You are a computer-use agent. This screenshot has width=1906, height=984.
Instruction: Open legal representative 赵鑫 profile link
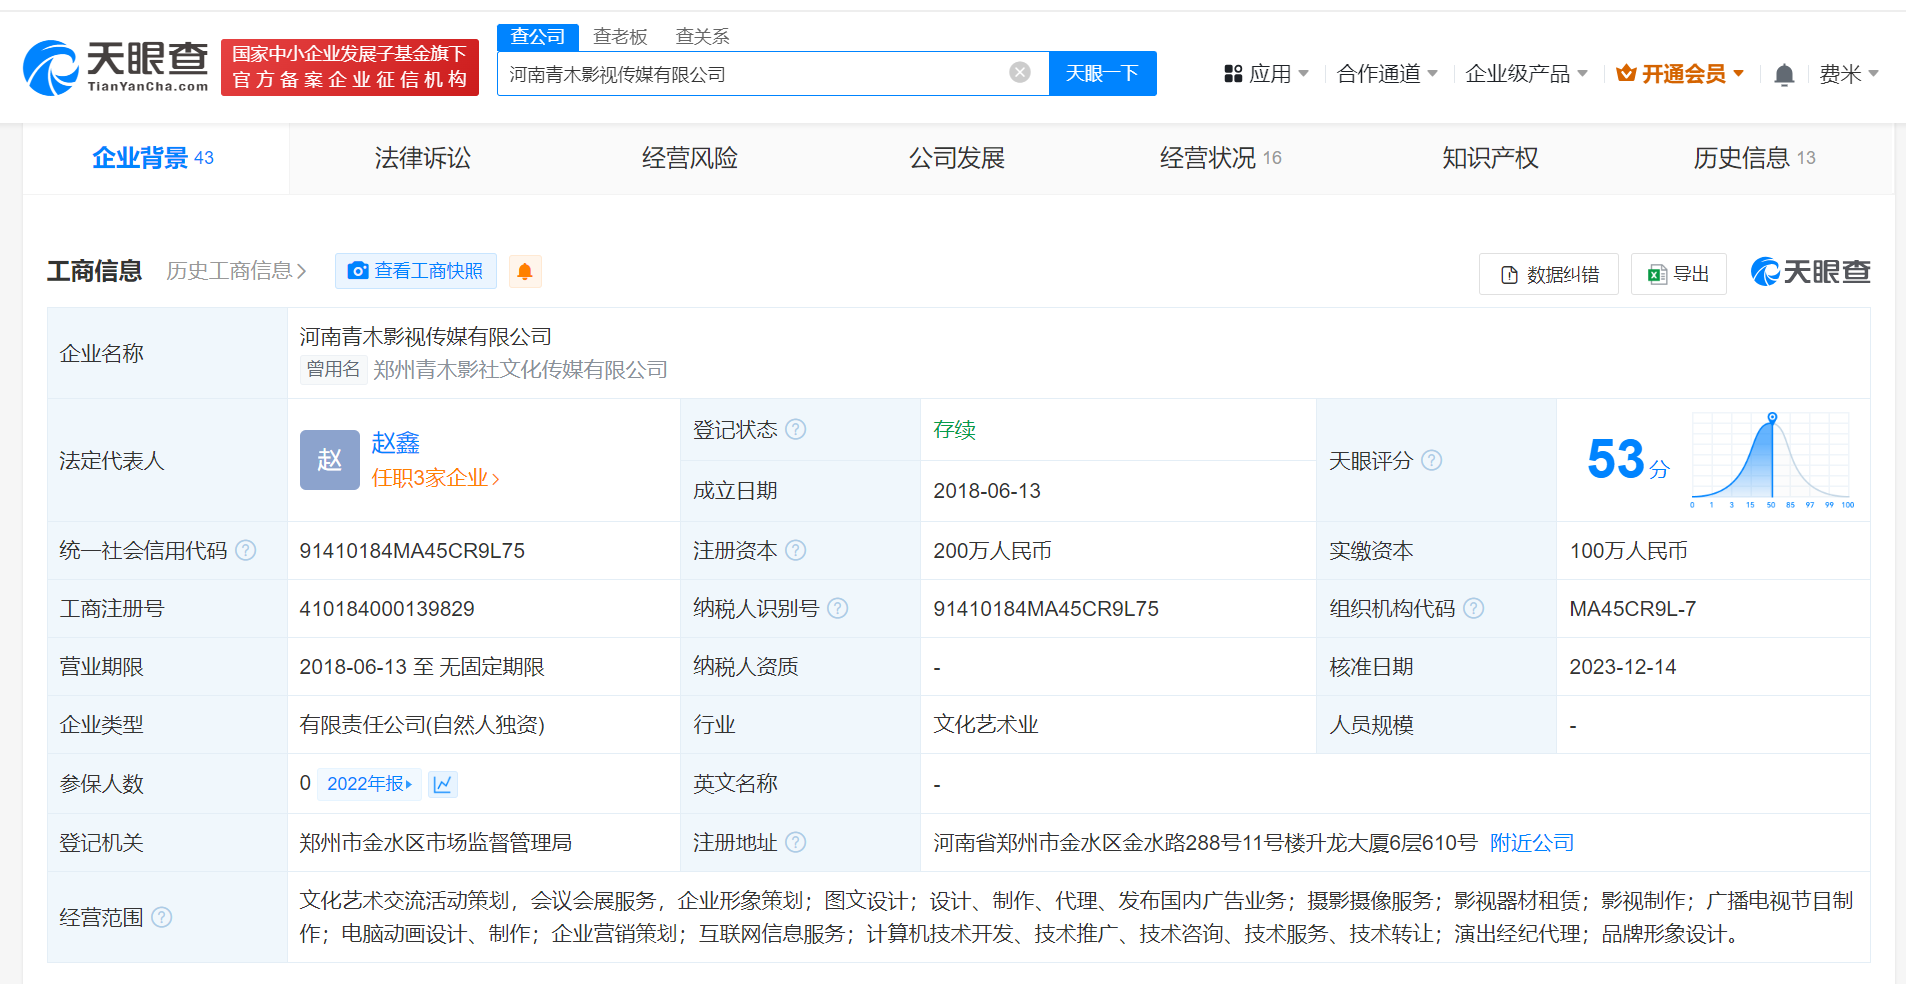coord(396,443)
